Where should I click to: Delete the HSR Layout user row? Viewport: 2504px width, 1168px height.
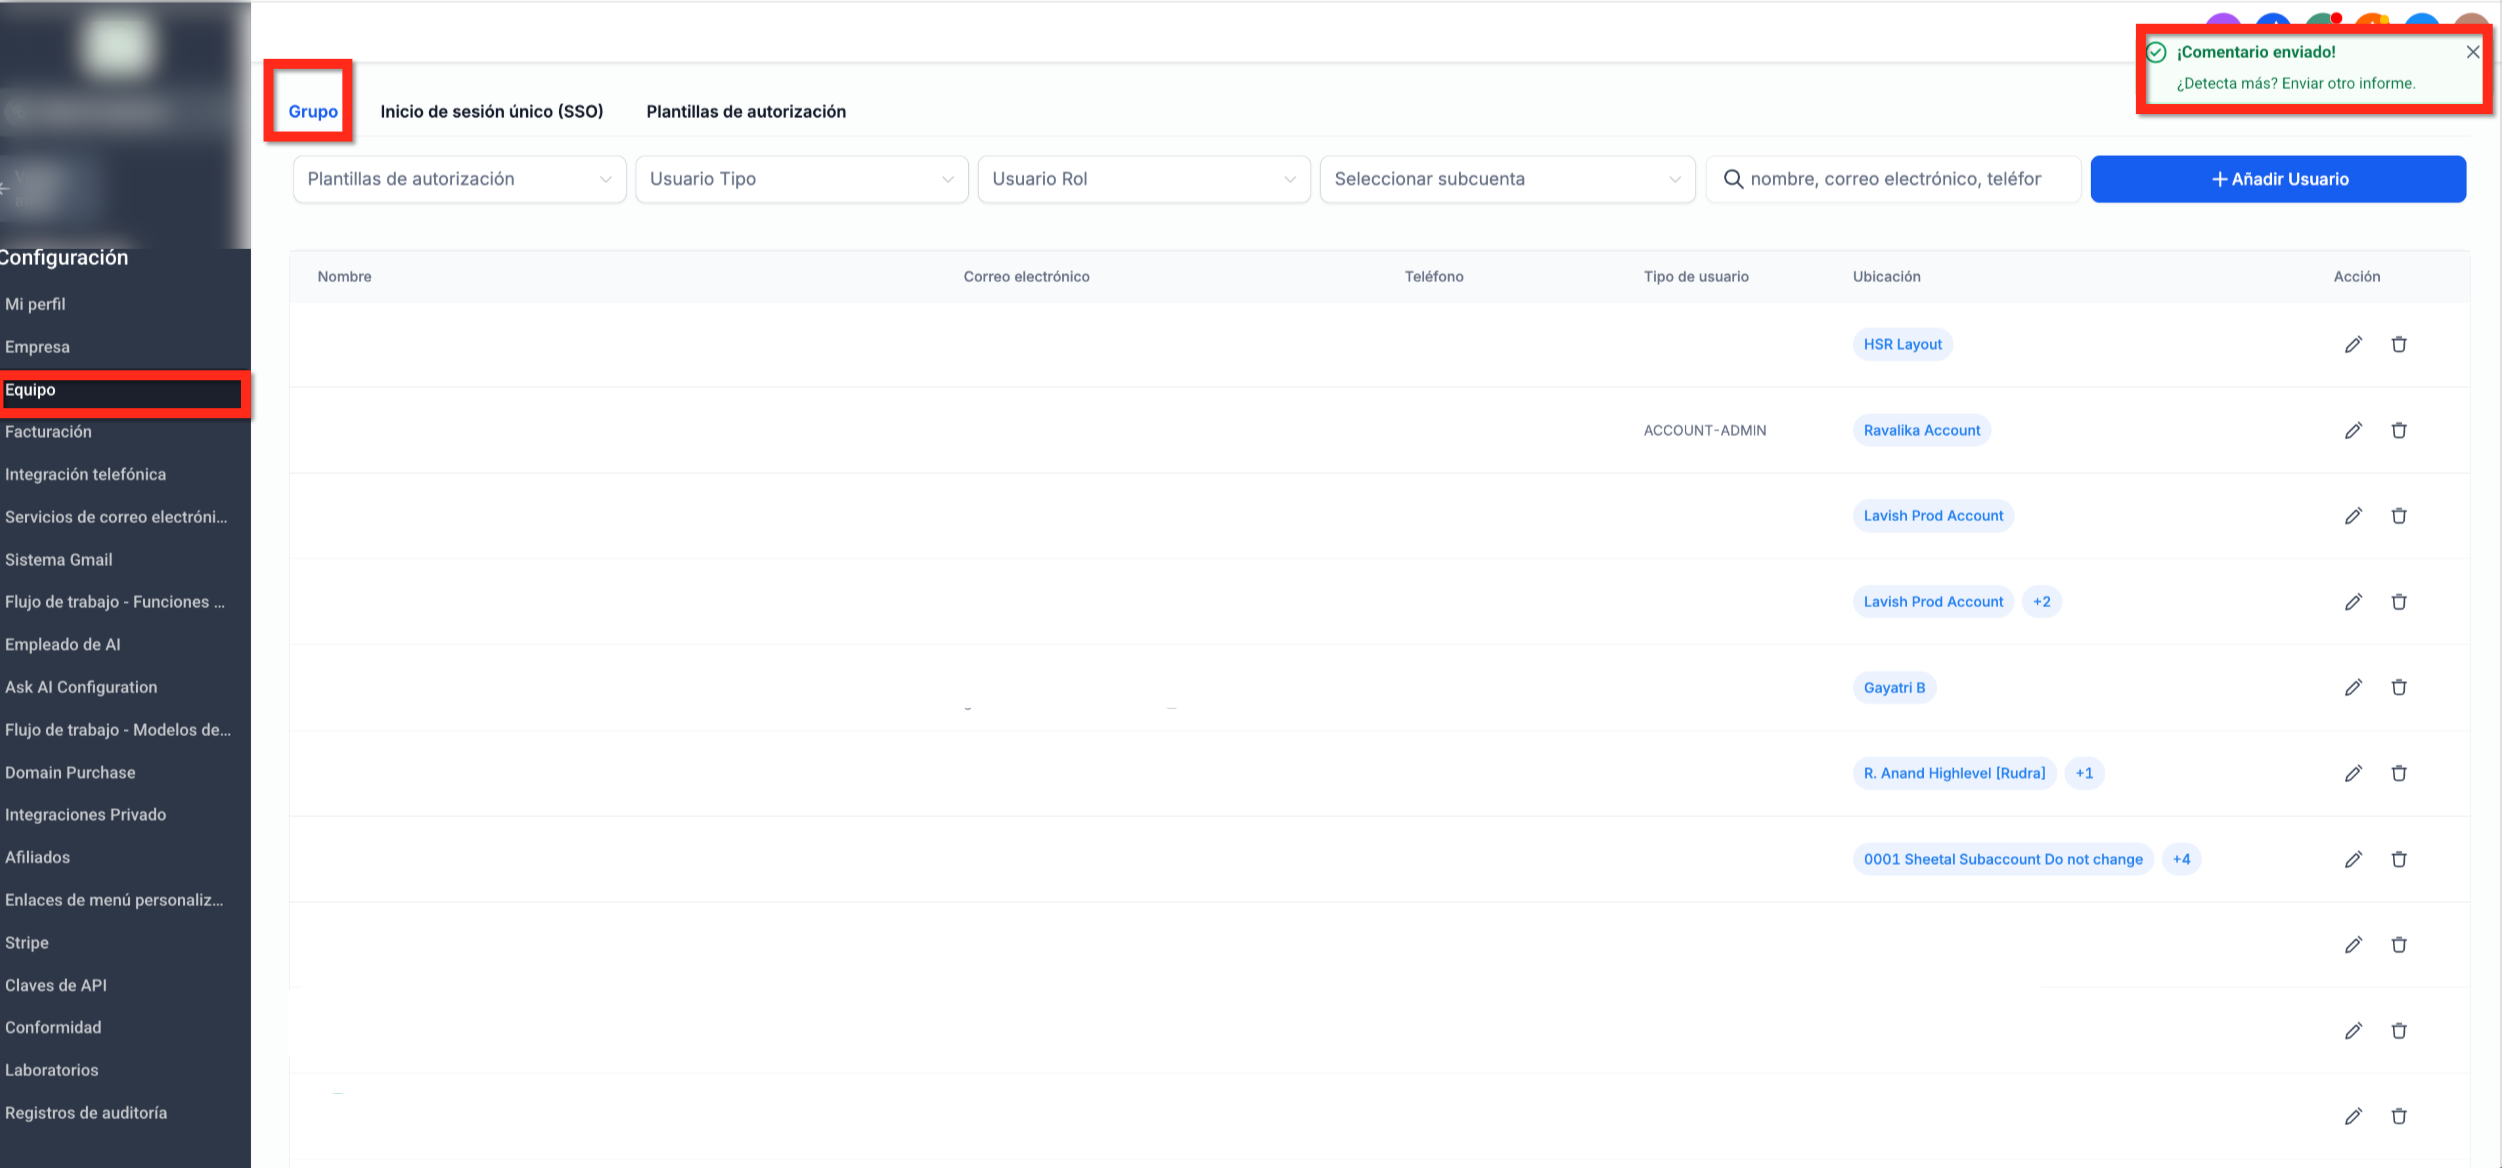pos(2400,344)
